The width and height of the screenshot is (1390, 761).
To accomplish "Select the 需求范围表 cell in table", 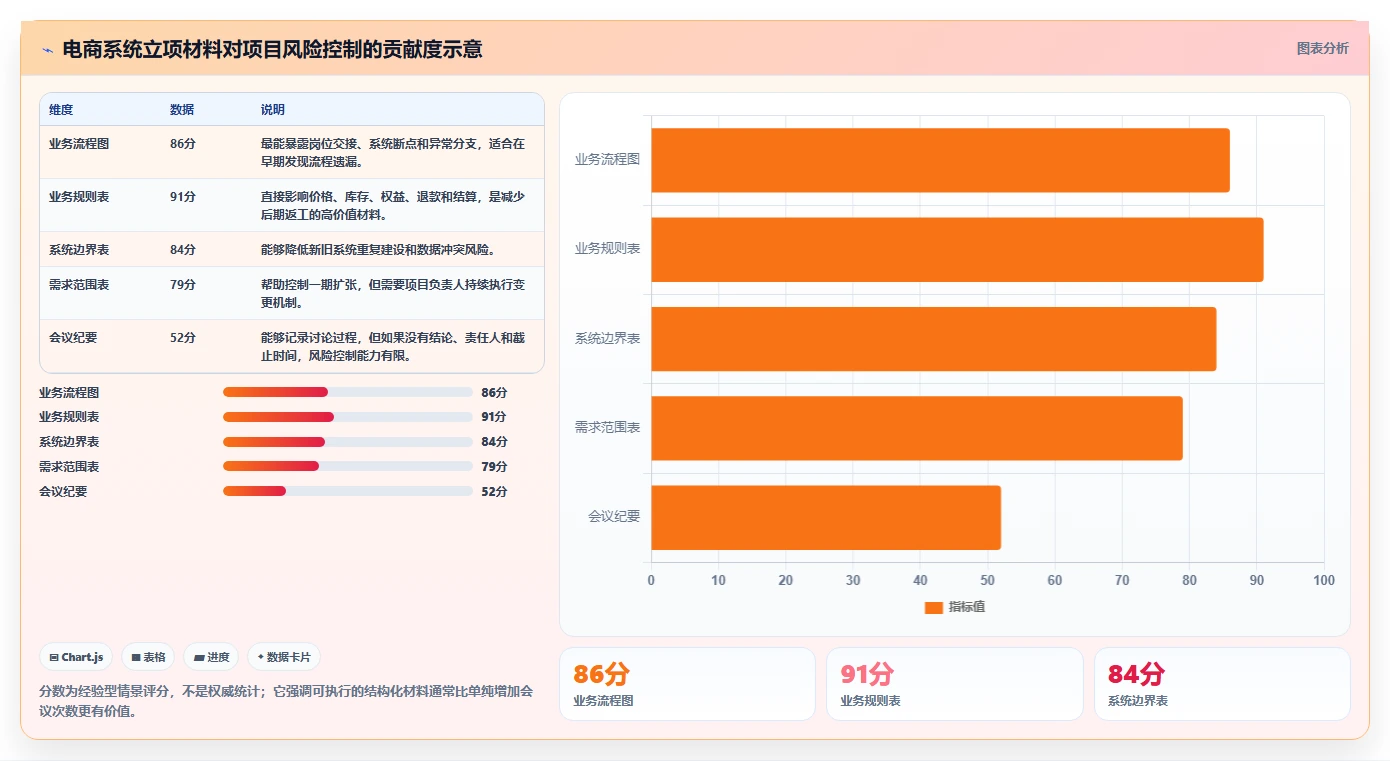I will coord(79,285).
